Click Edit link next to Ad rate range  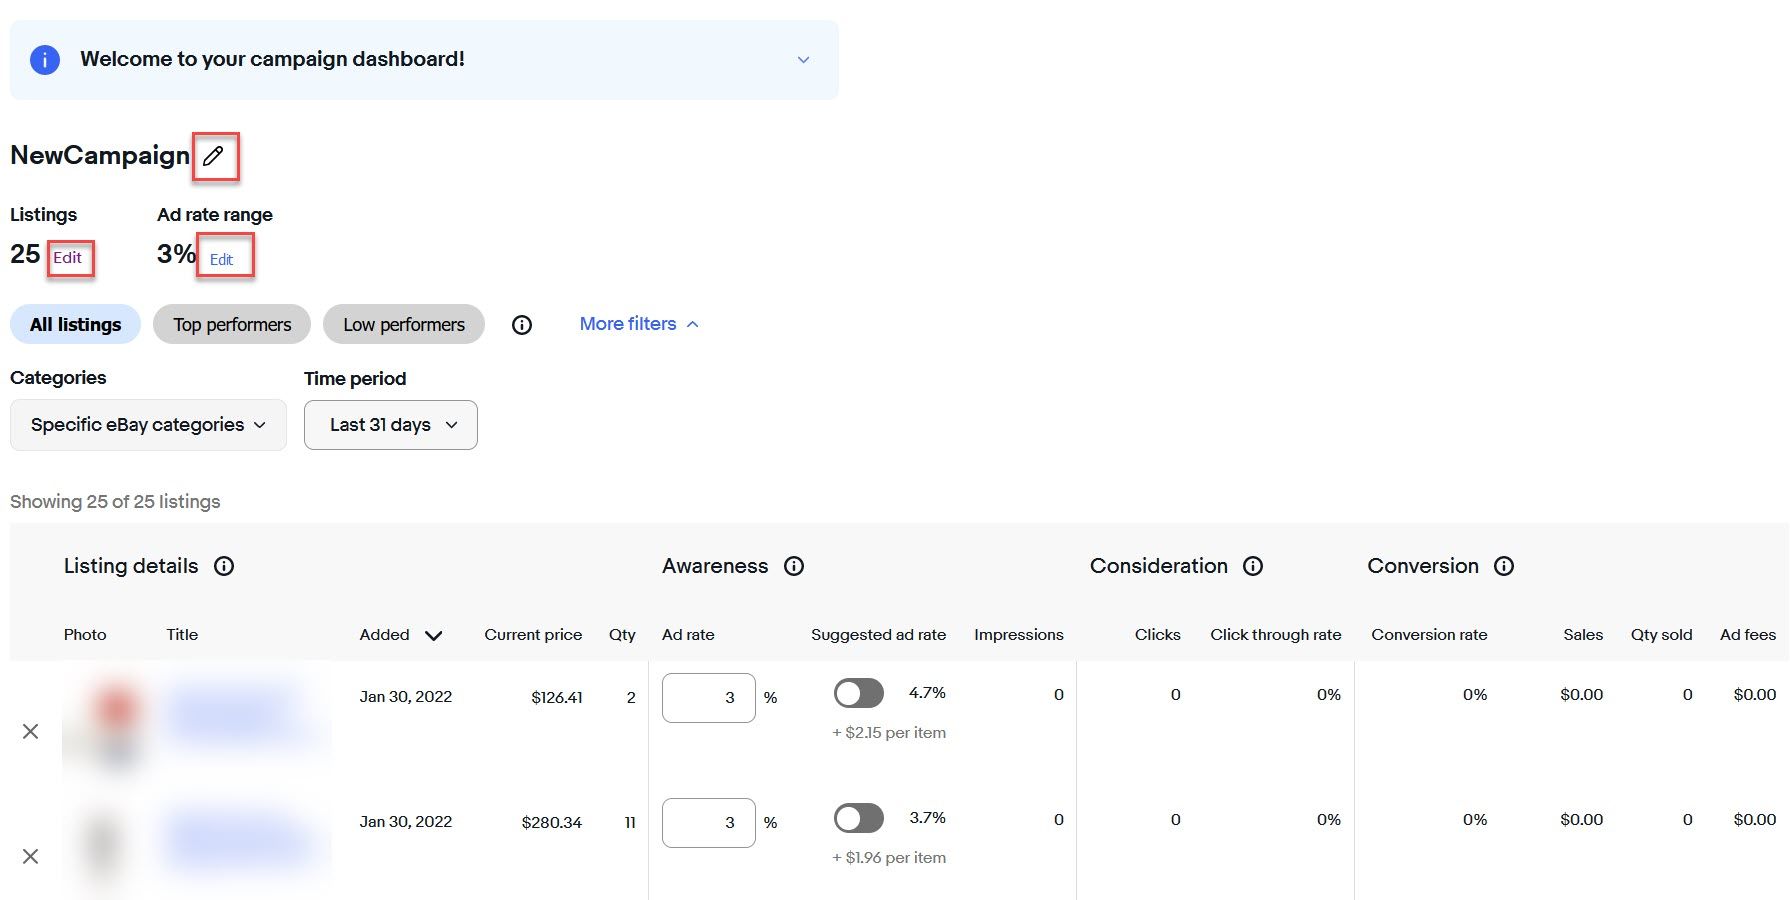pos(221,260)
